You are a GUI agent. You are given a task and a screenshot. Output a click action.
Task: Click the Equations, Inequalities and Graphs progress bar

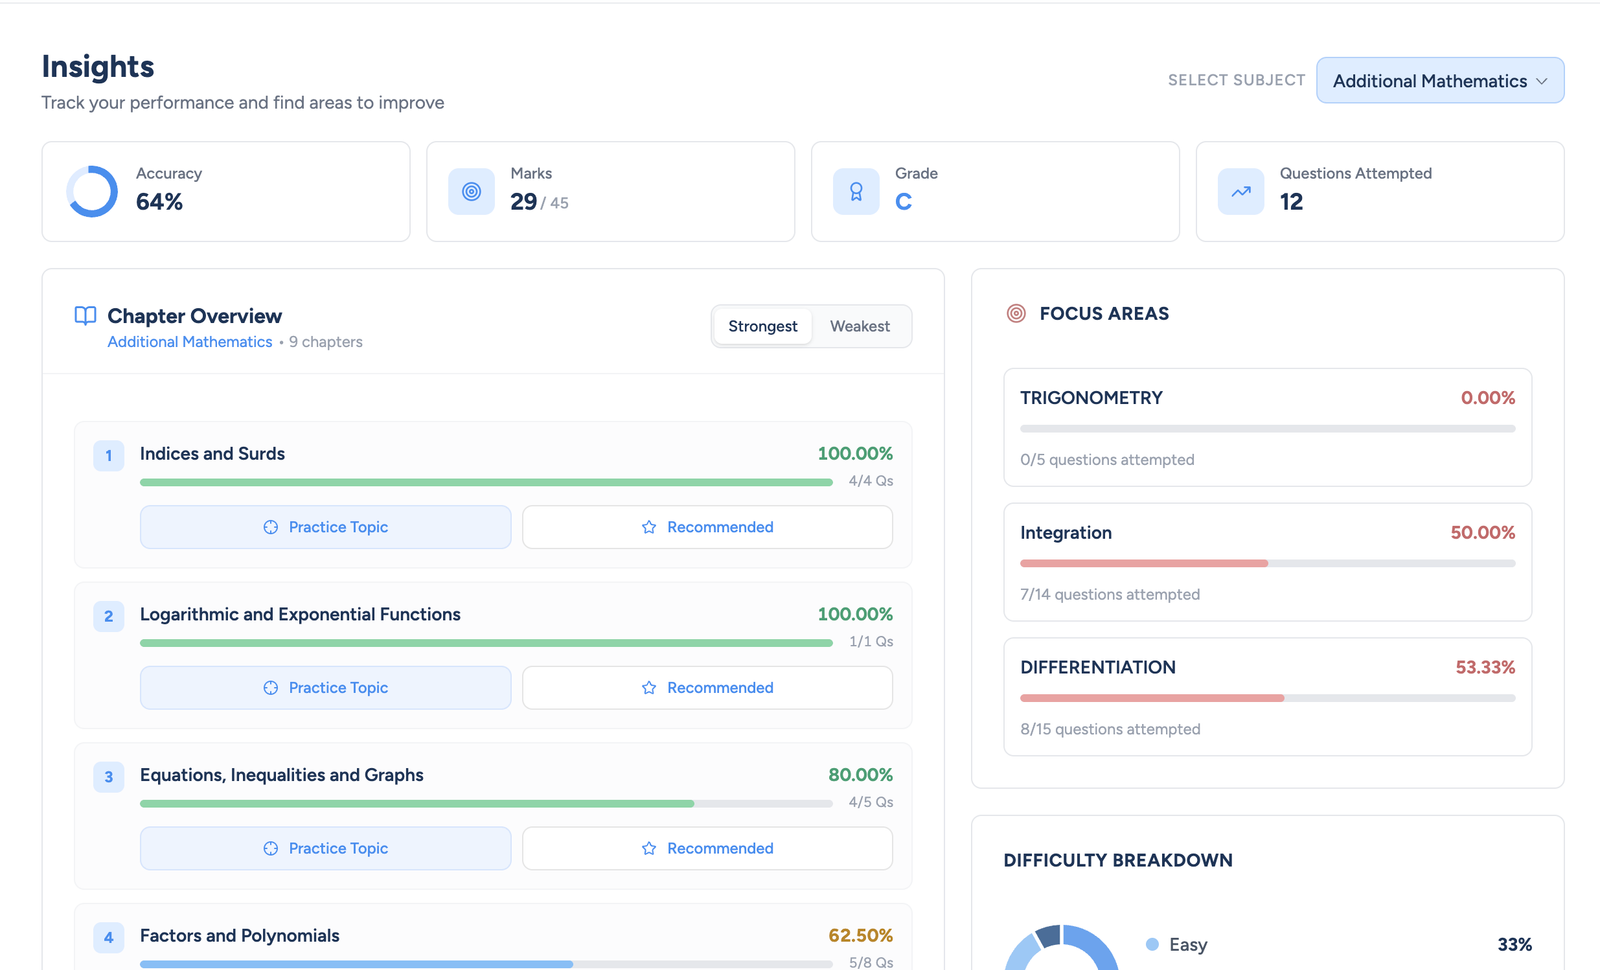(x=486, y=803)
